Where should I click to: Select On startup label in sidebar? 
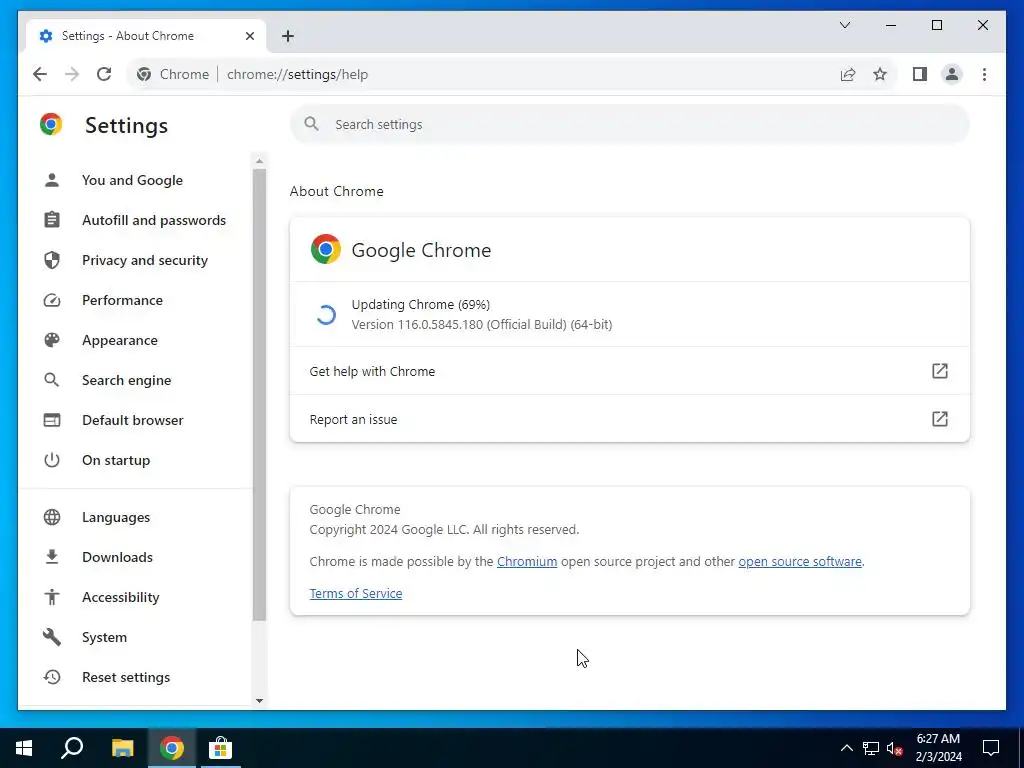point(116,460)
